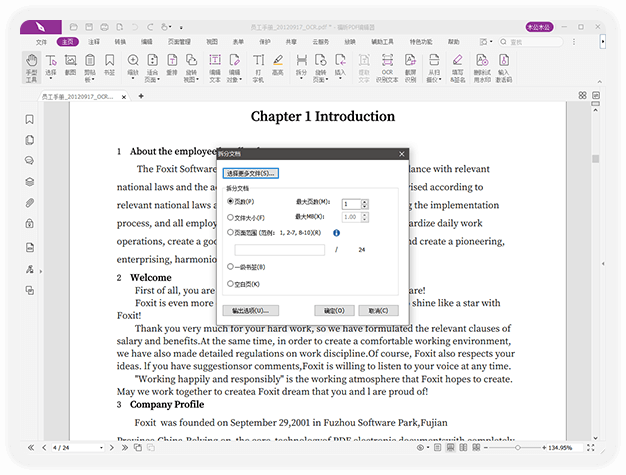626x475 pixels.
Task: Expand the Edit Object (编辑对象) dropdown
Action: coord(240,80)
